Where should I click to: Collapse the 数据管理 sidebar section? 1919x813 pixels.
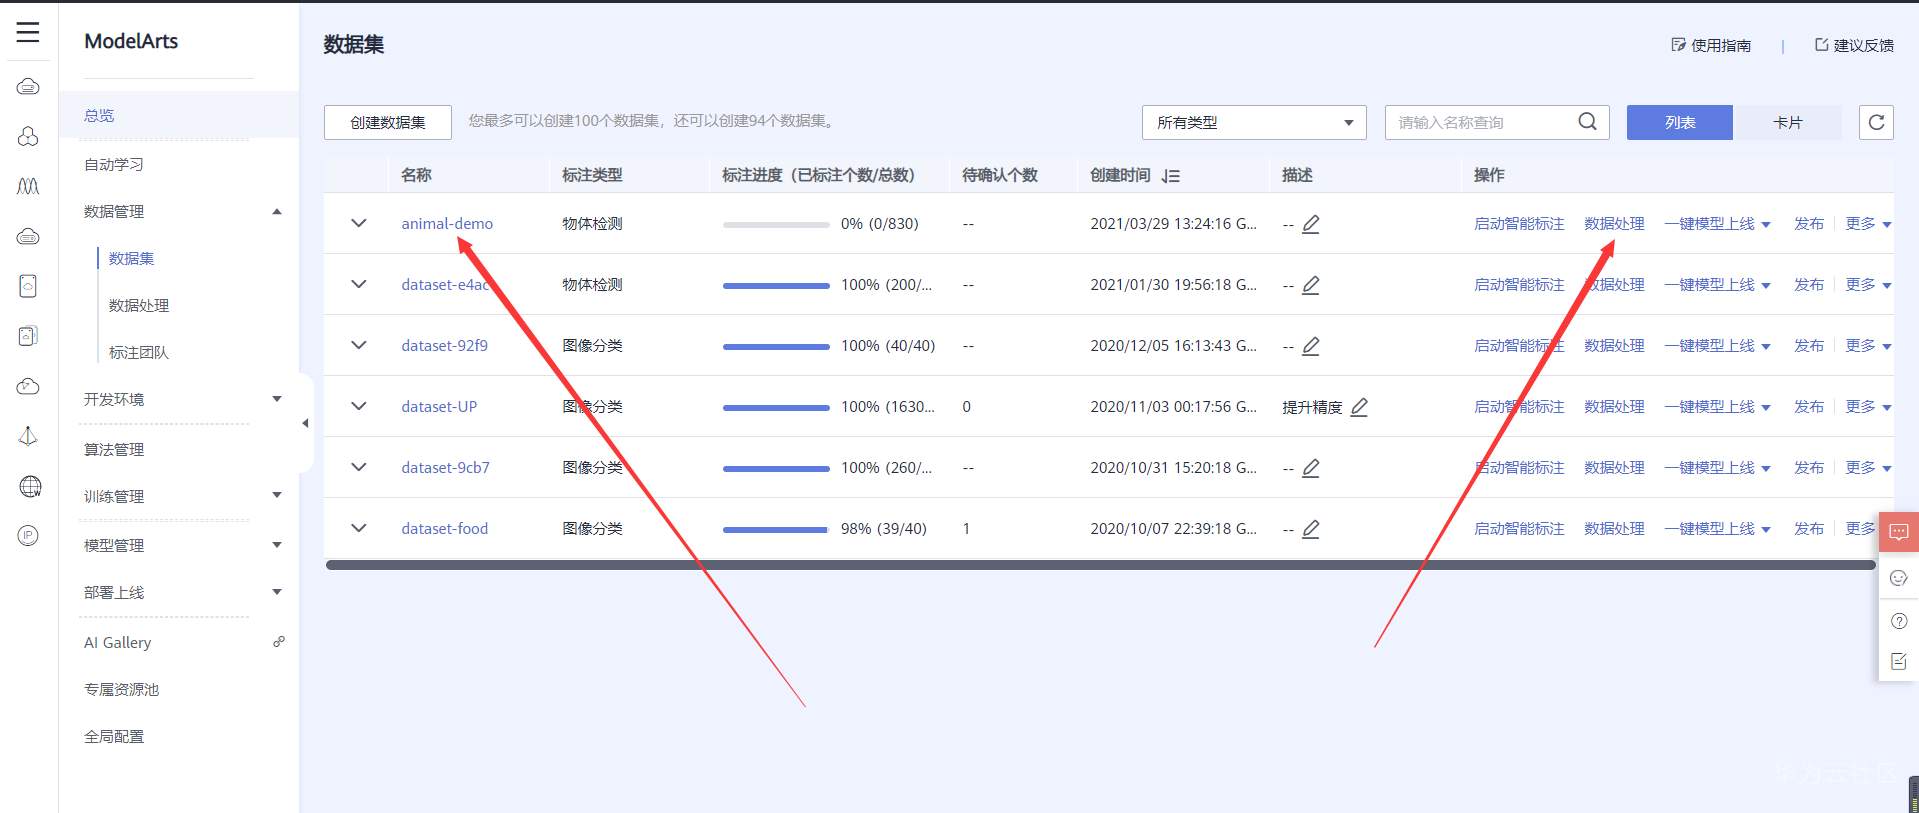pos(277,211)
